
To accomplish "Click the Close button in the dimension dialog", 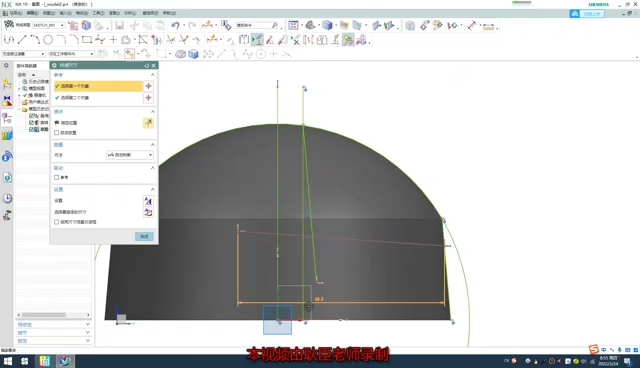I will coord(144,236).
